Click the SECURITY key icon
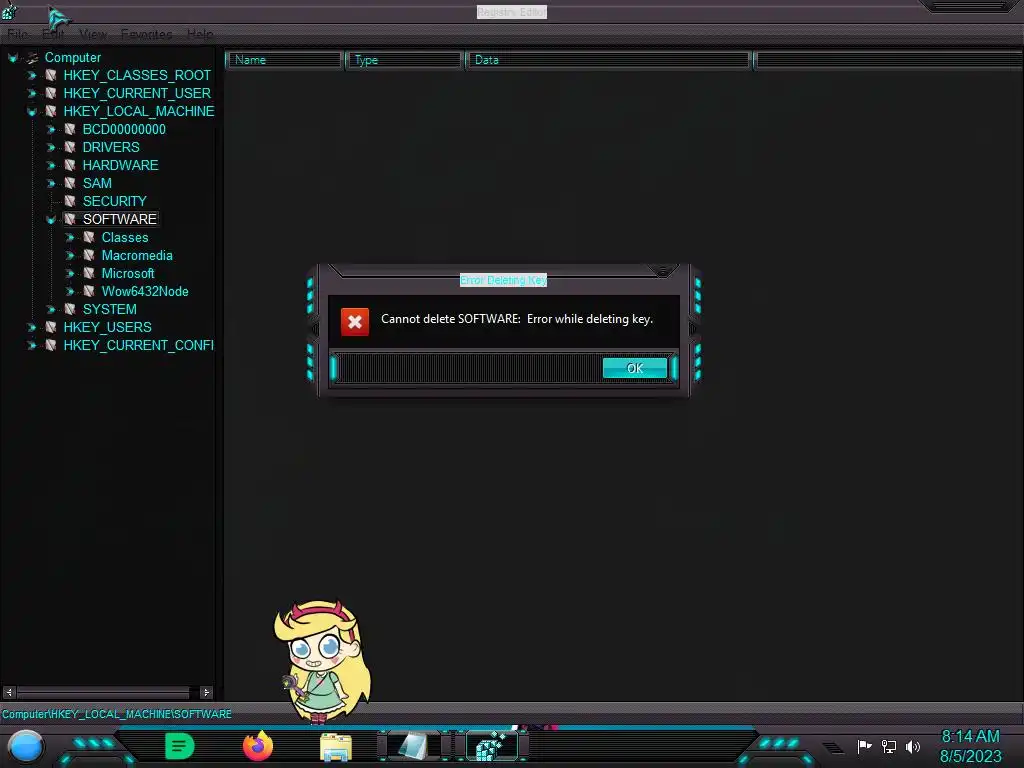Image resolution: width=1024 pixels, height=768 pixels. click(x=70, y=201)
